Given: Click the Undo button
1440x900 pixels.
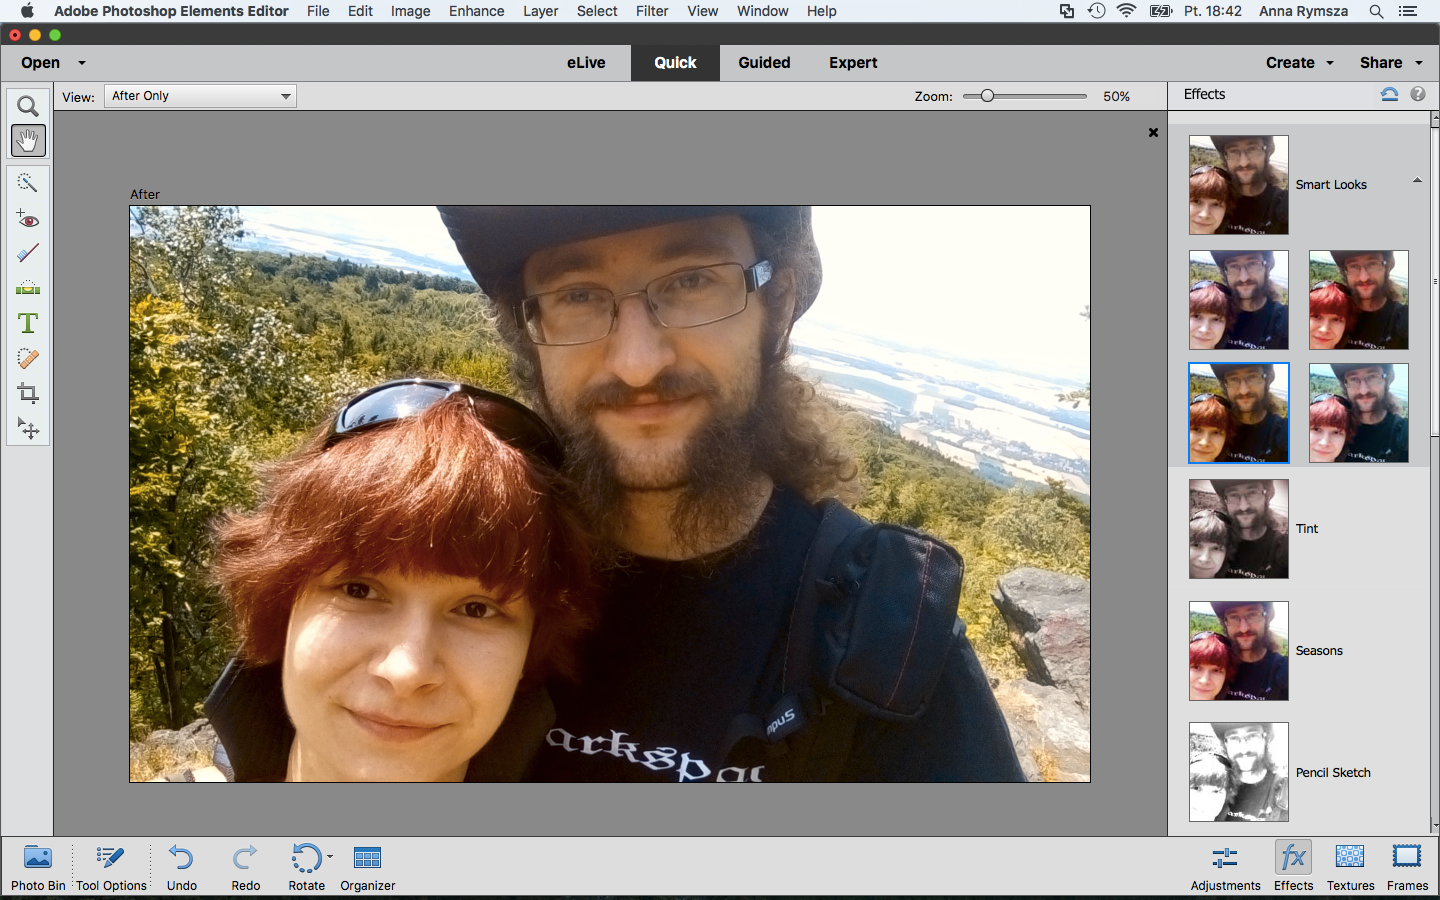Looking at the screenshot, I should pyautogui.click(x=182, y=867).
